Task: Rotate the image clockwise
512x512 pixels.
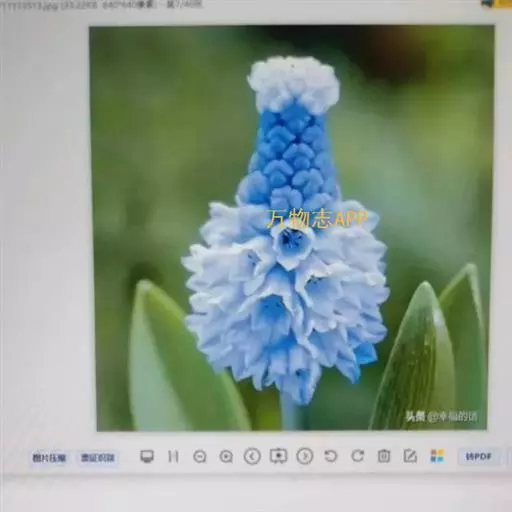Action: 357,456
